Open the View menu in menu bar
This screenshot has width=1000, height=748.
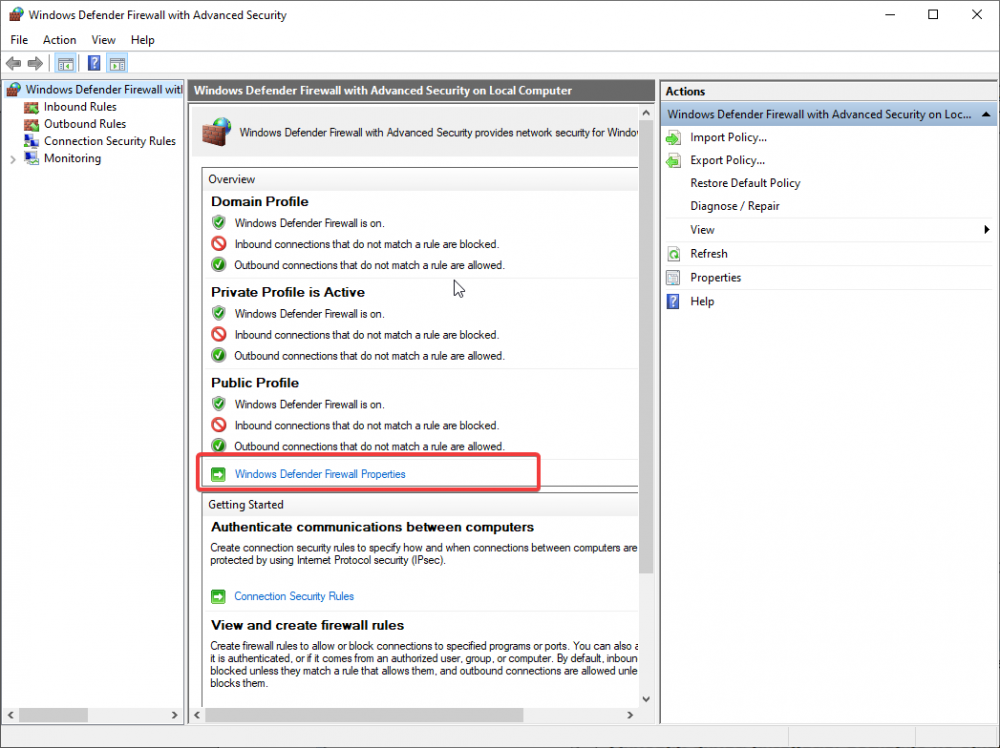click(x=103, y=40)
